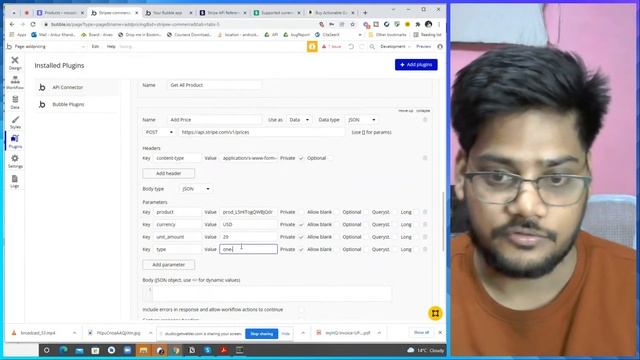Screen dimensions: 640x360
Task: Open the POST method dropdown
Action: tap(159, 132)
